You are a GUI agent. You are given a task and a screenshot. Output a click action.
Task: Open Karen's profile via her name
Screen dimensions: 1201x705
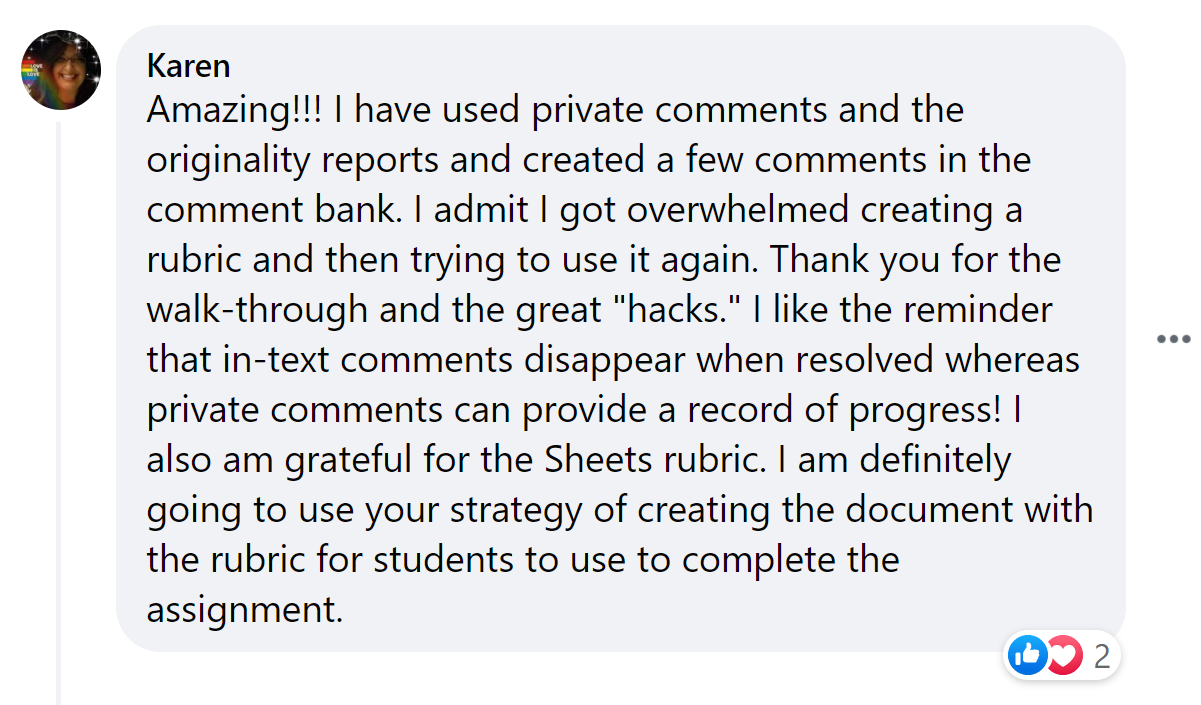pyautogui.click(x=188, y=66)
